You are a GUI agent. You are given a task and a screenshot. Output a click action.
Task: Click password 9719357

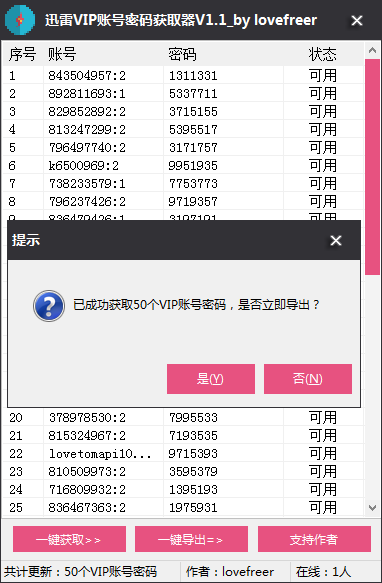pos(193,202)
